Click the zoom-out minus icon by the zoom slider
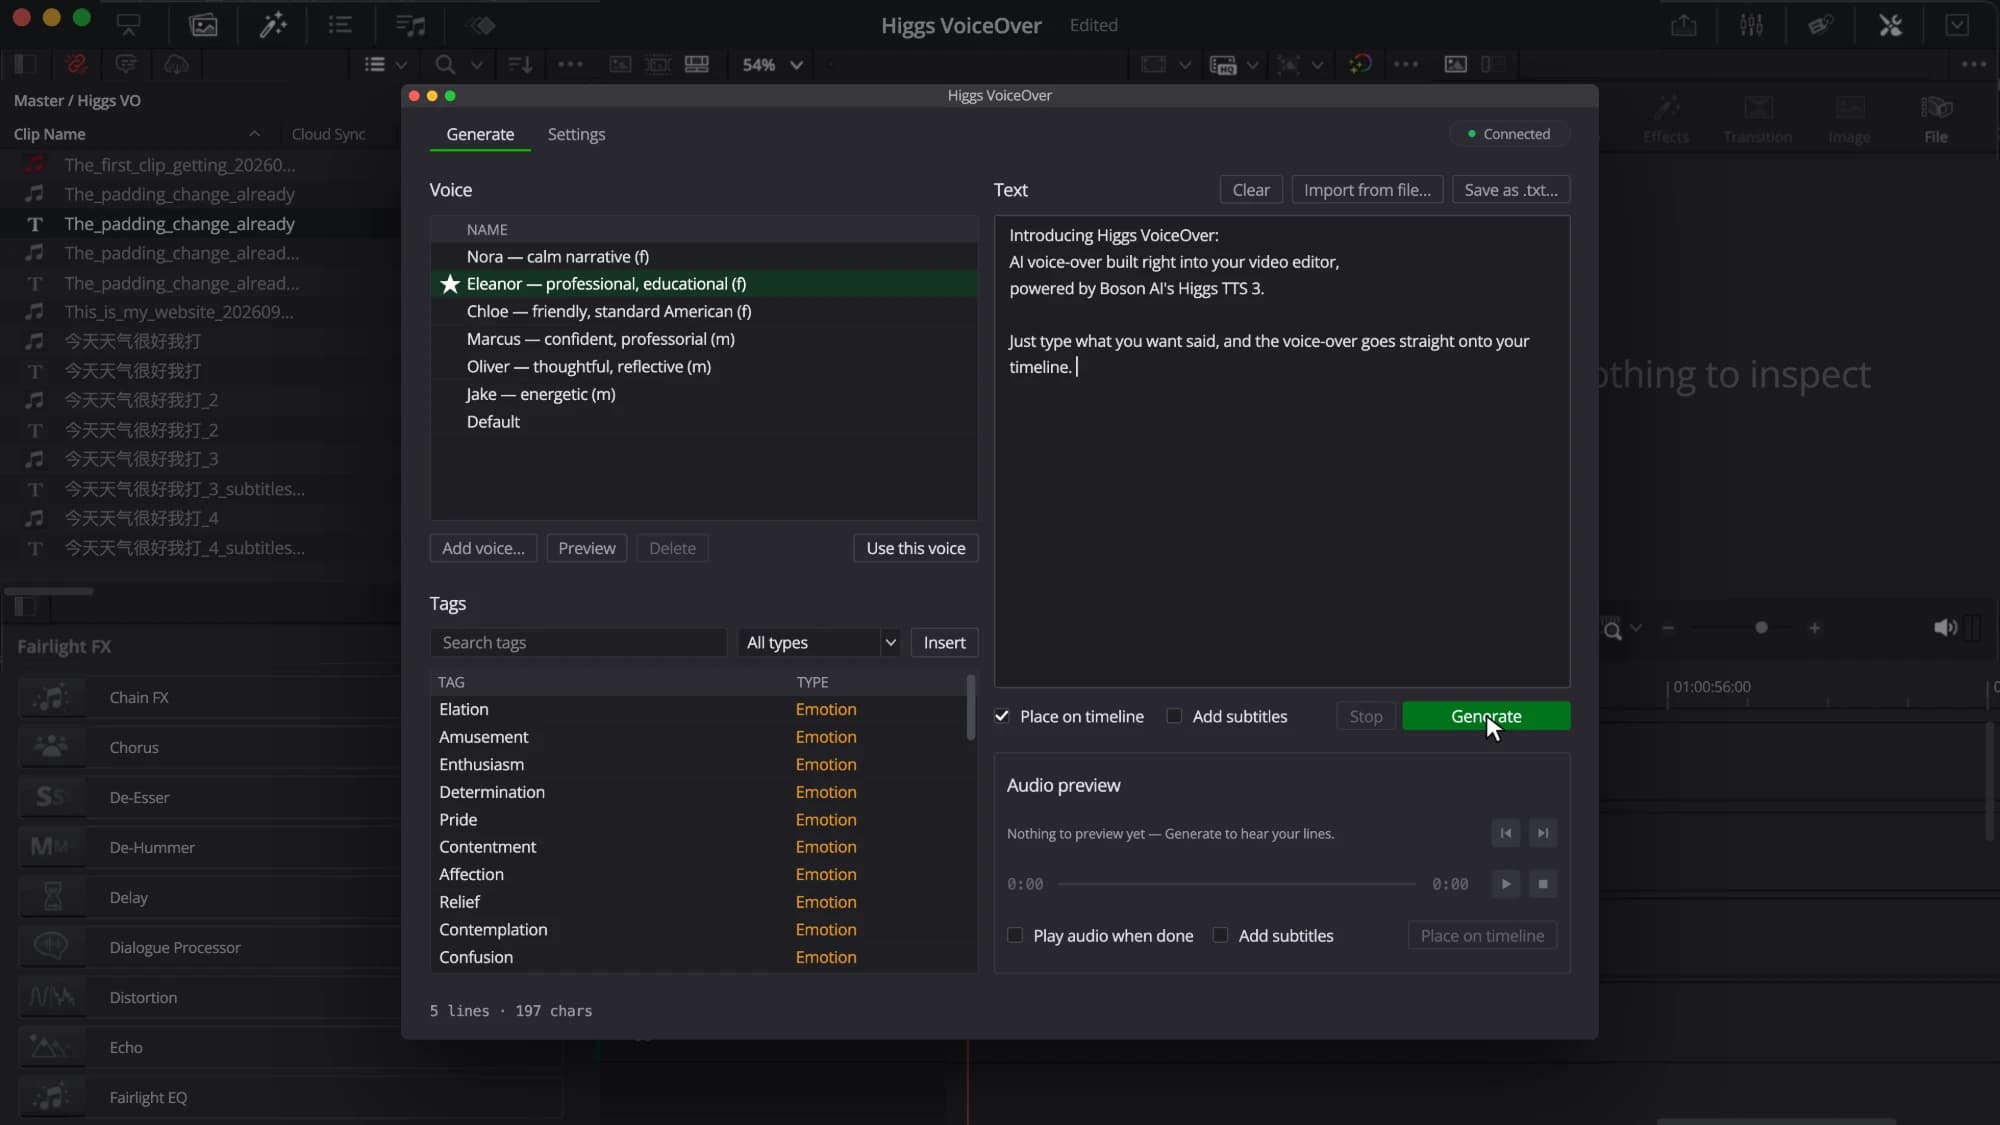The width and height of the screenshot is (2000, 1125). click(x=1668, y=628)
